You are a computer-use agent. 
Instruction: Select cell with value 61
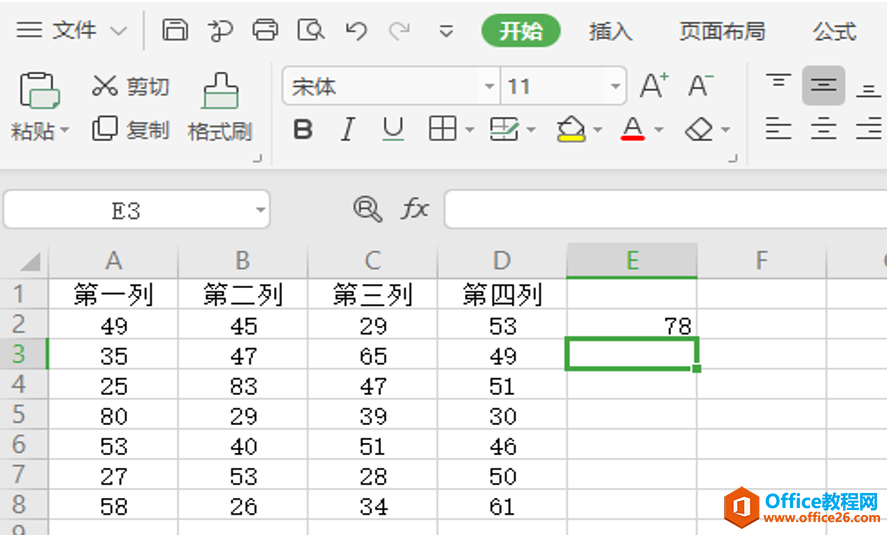pyautogui.click(x=502, y=504)
